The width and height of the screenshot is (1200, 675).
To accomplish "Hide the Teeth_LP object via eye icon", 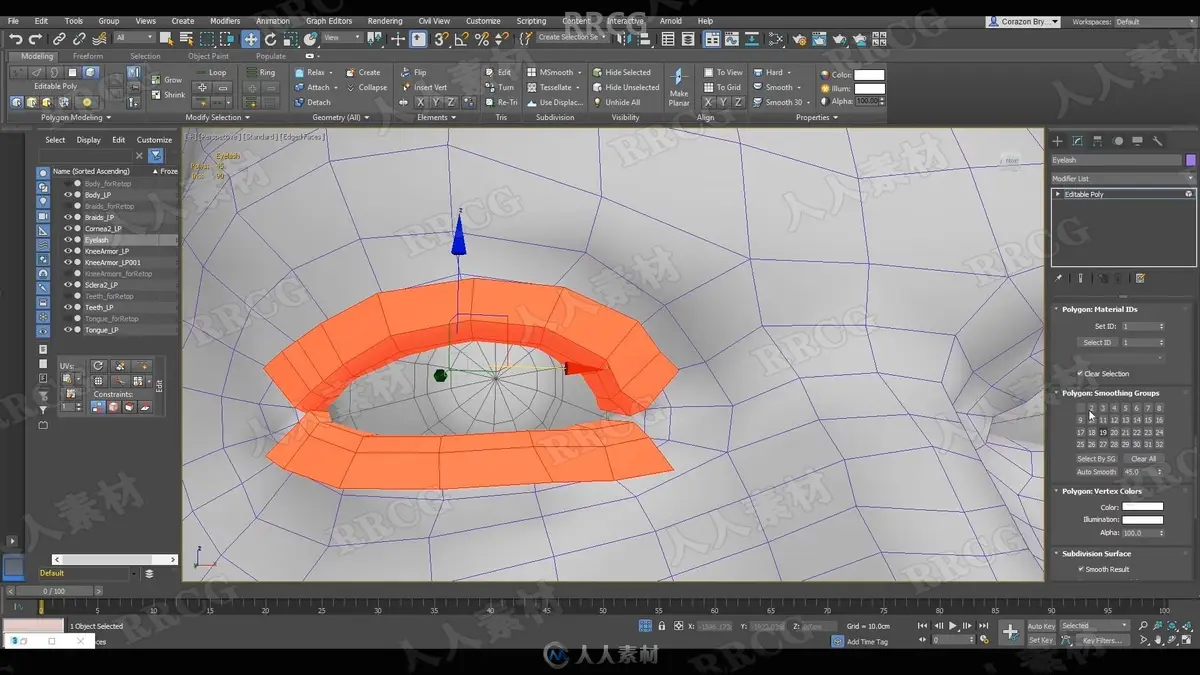I will (69, 307).
